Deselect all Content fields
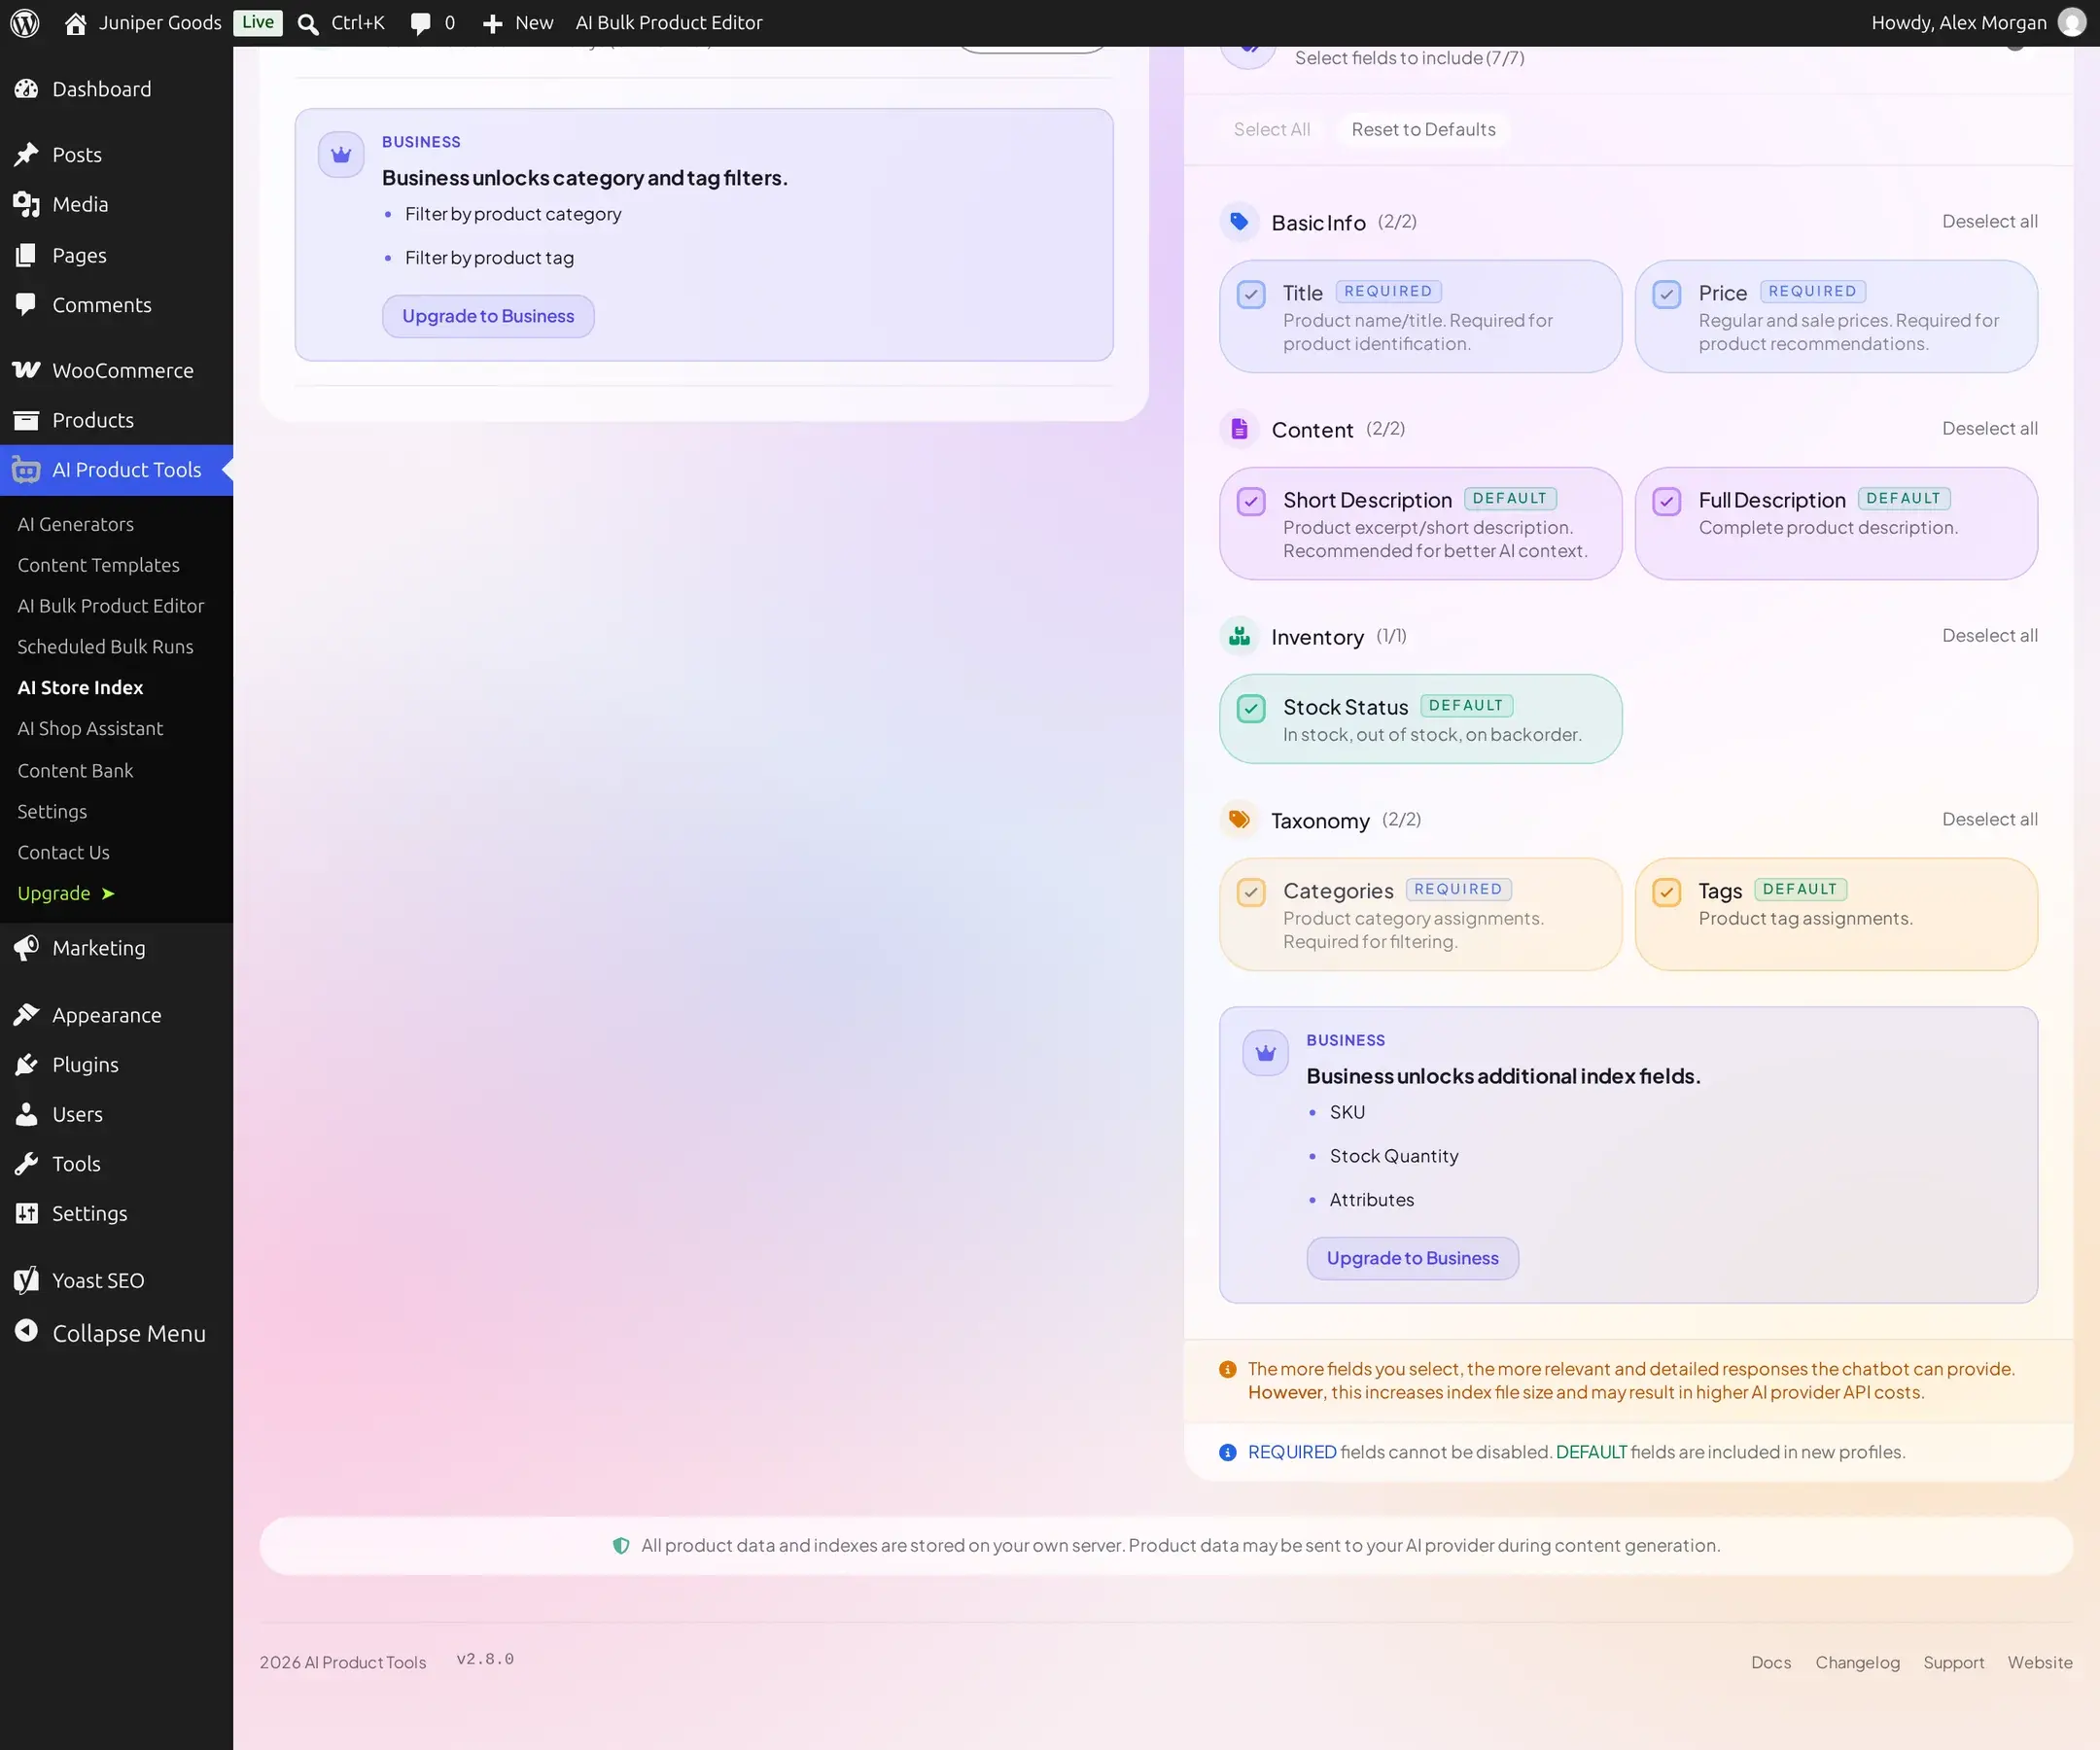Viewport: 2100px width, 1750px height. click(1989, 428)
